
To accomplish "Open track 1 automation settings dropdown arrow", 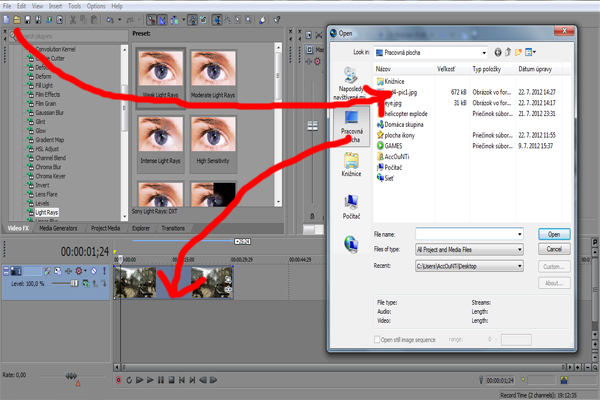I will (85, 271).
